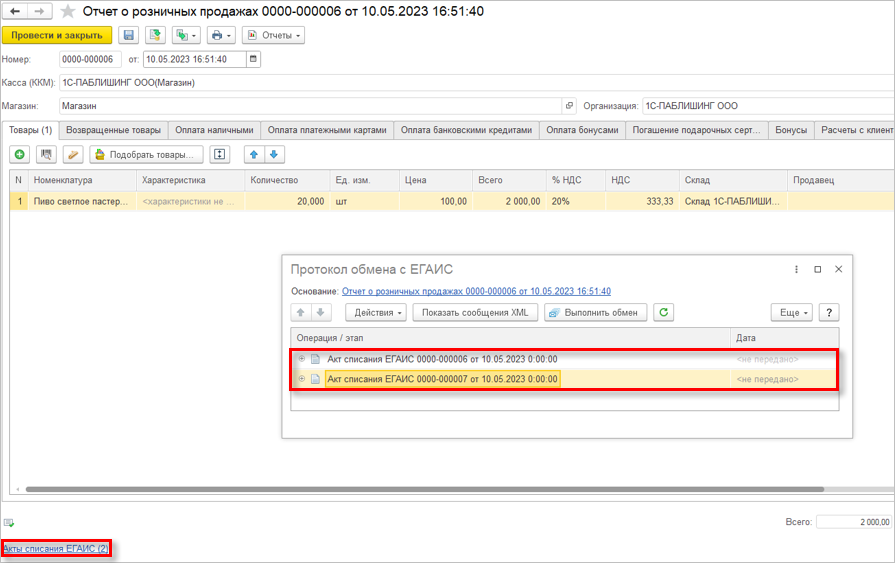The width and height of the screenshot is (895, 563).
Task: Open the Действия dropdown in protocol dialog
Action: (x=380, y=312)
